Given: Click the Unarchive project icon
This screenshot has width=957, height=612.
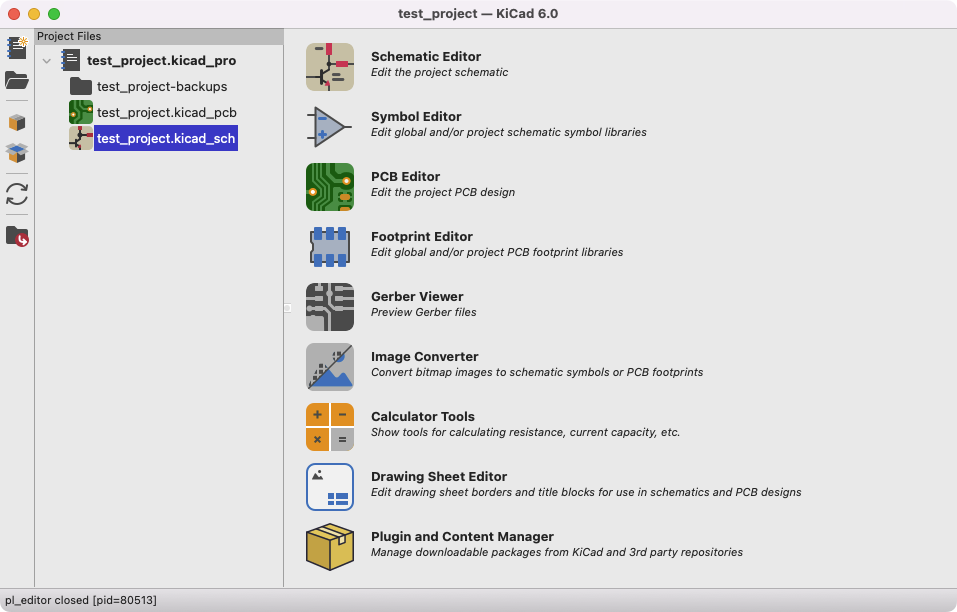Looking at the screenshot, I should pos(17,153).
